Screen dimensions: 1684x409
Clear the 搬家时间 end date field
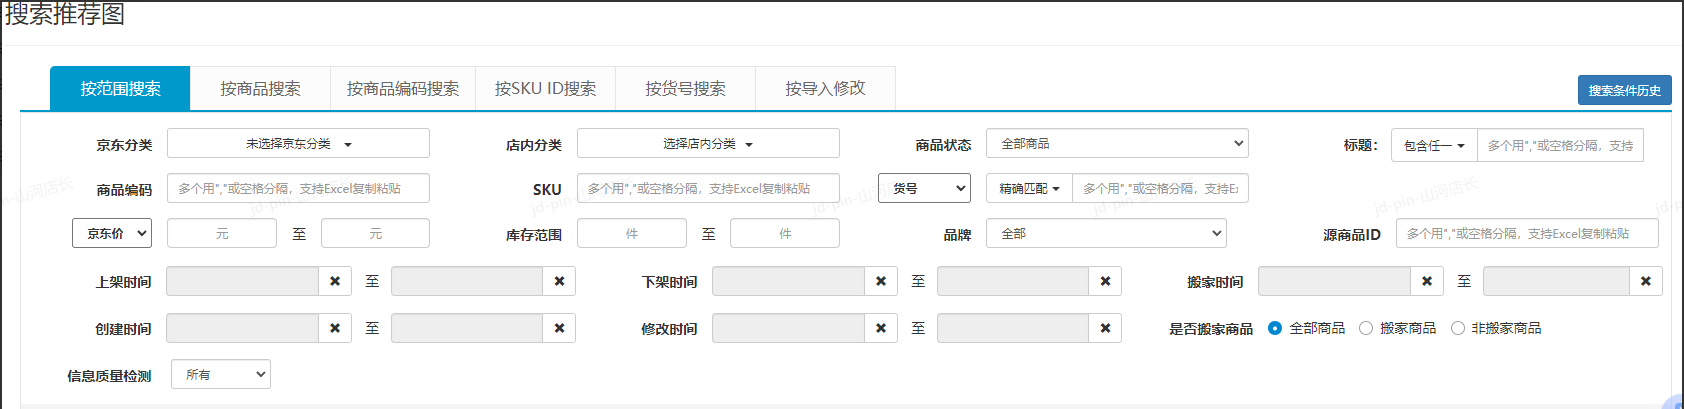1645,282
